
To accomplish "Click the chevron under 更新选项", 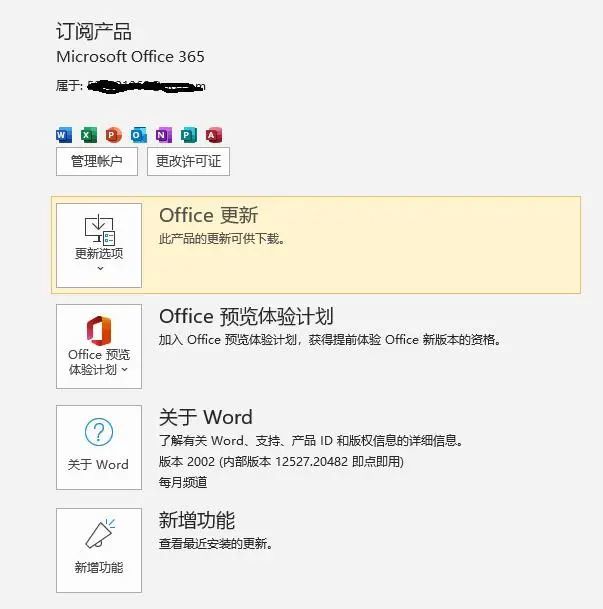I will coord(100,268).
